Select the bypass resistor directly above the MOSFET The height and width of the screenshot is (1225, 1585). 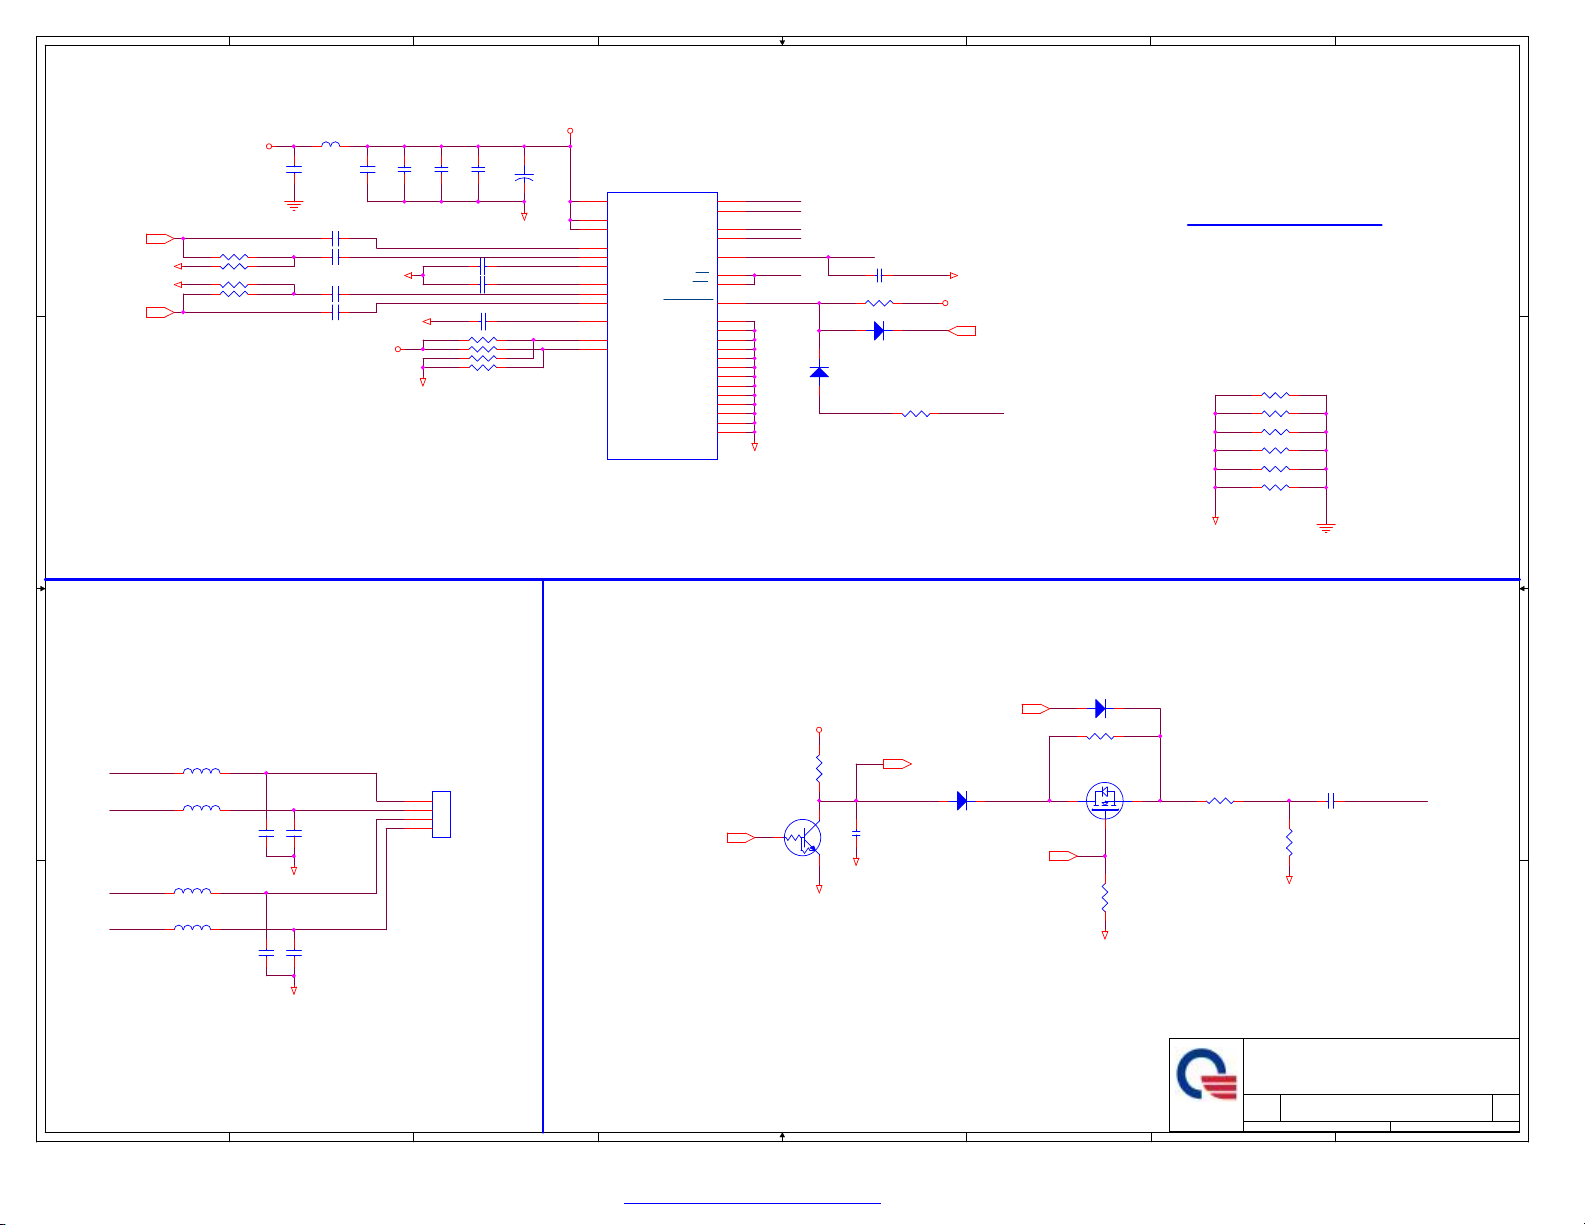(x=1100, y=736)
